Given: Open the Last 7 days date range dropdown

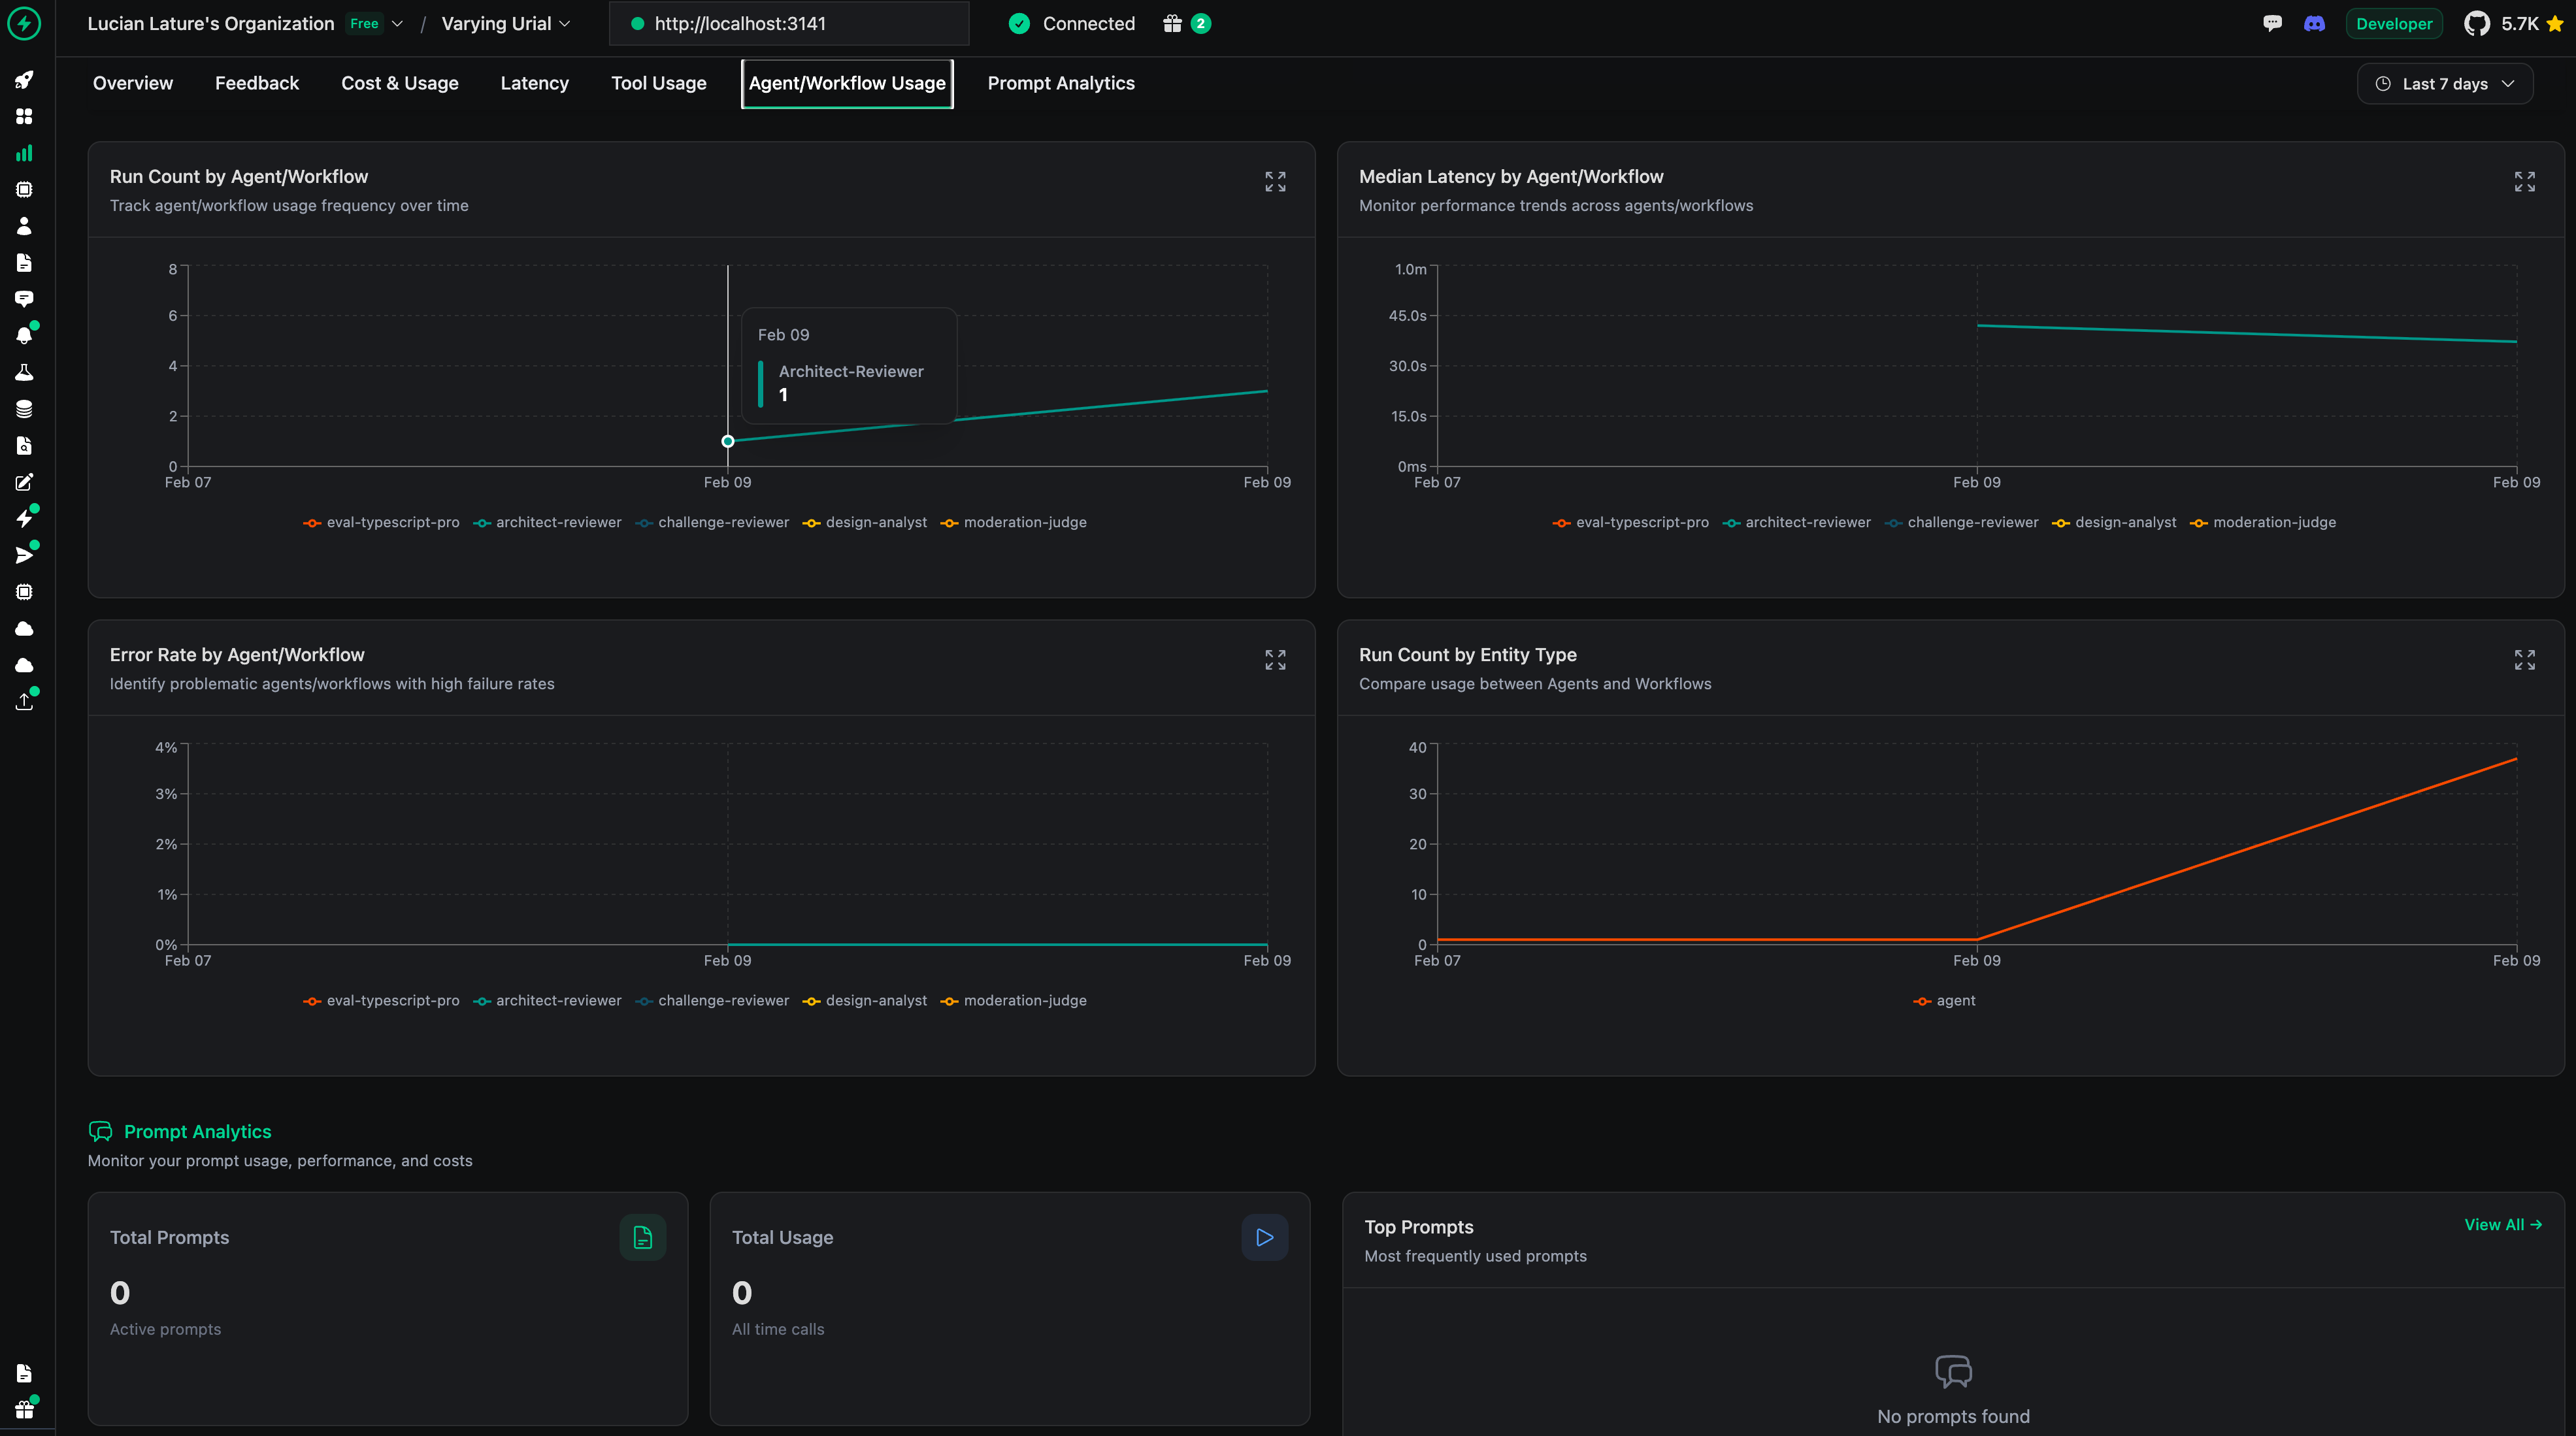Looking at the screenshot, I should [2444, 84].
